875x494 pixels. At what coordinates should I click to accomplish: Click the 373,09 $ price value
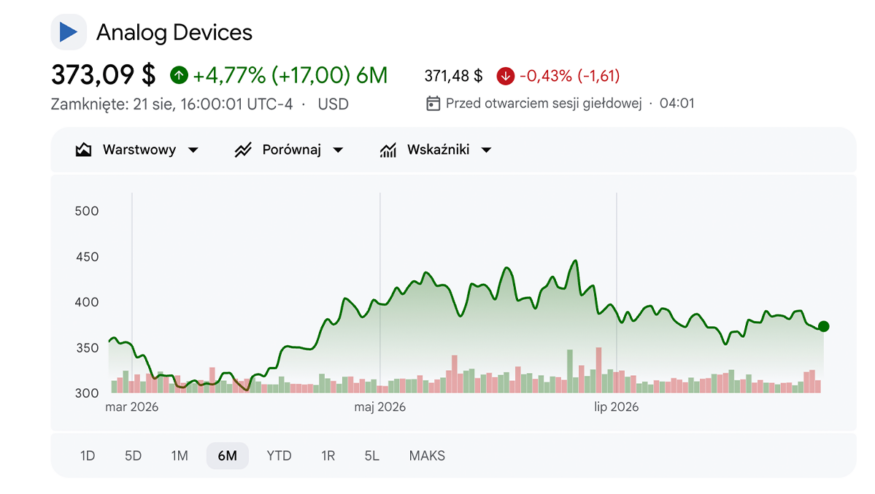point(103,74)
